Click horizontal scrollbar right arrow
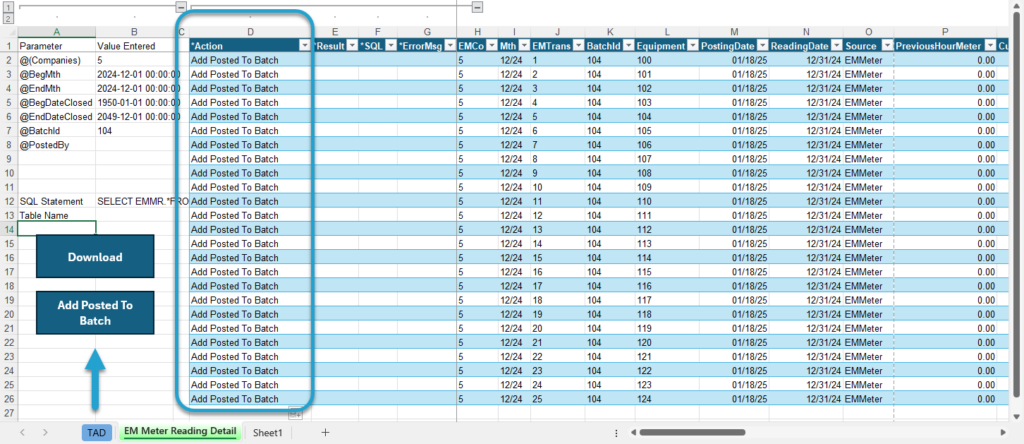Screen dimensions: 1024x444 point(1003,432)
